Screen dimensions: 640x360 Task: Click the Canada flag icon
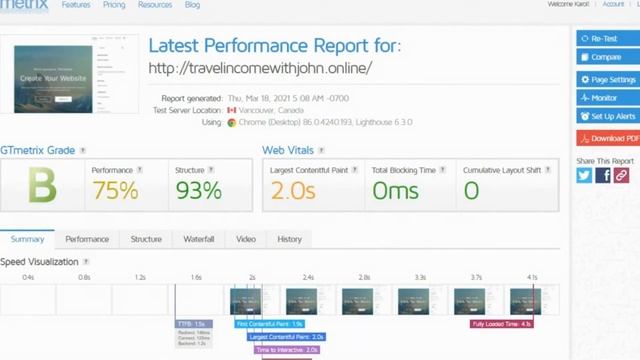click(x=232, y=110)
